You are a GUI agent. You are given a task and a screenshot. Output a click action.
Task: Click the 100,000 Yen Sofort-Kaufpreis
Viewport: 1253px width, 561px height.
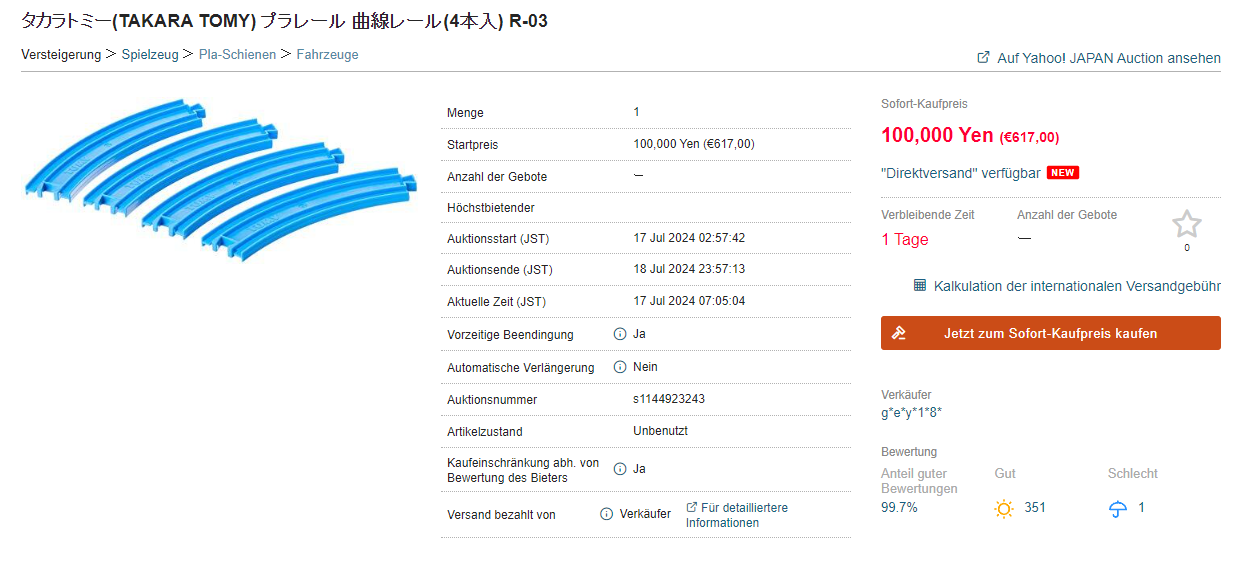[937, 136]
